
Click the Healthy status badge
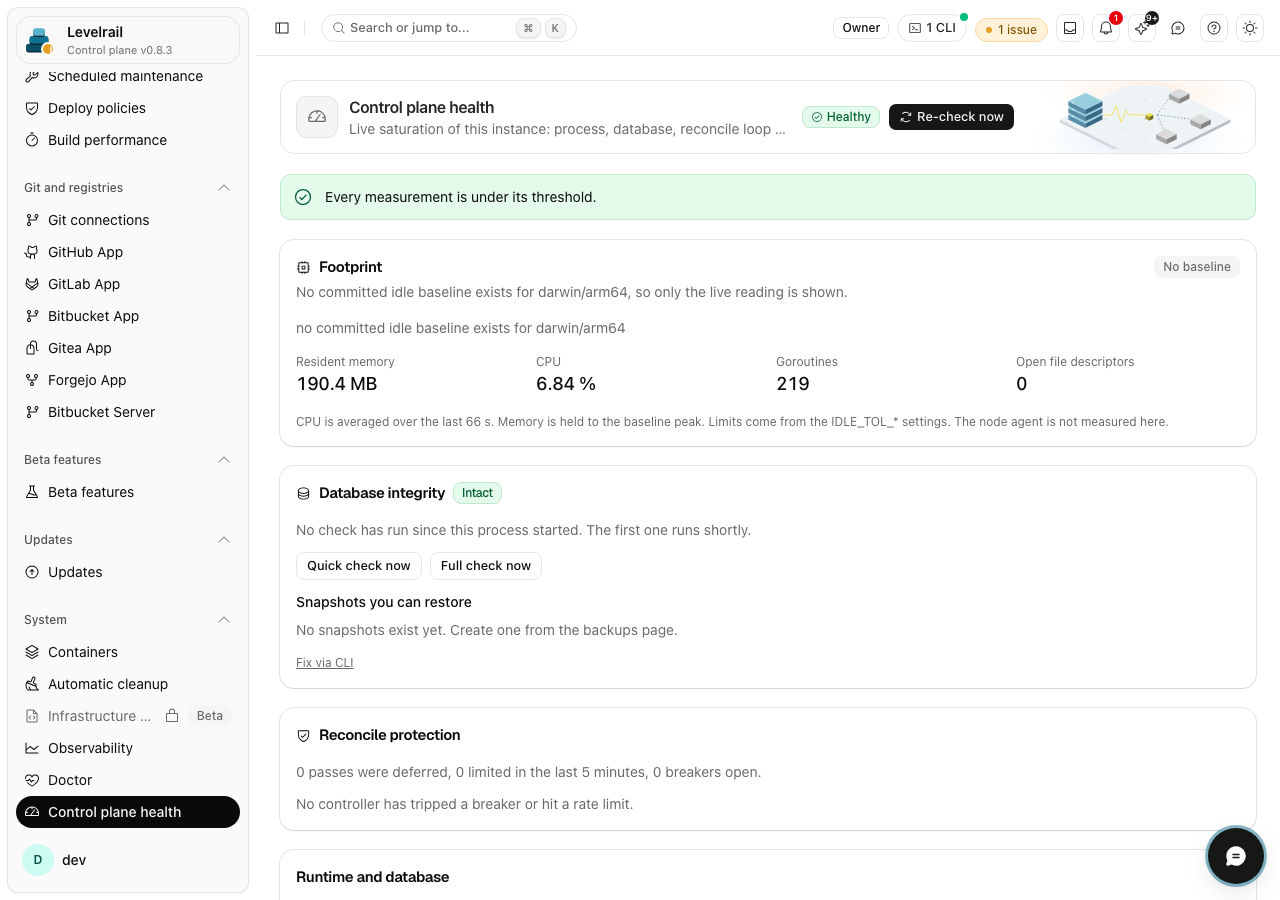[841, 117]
